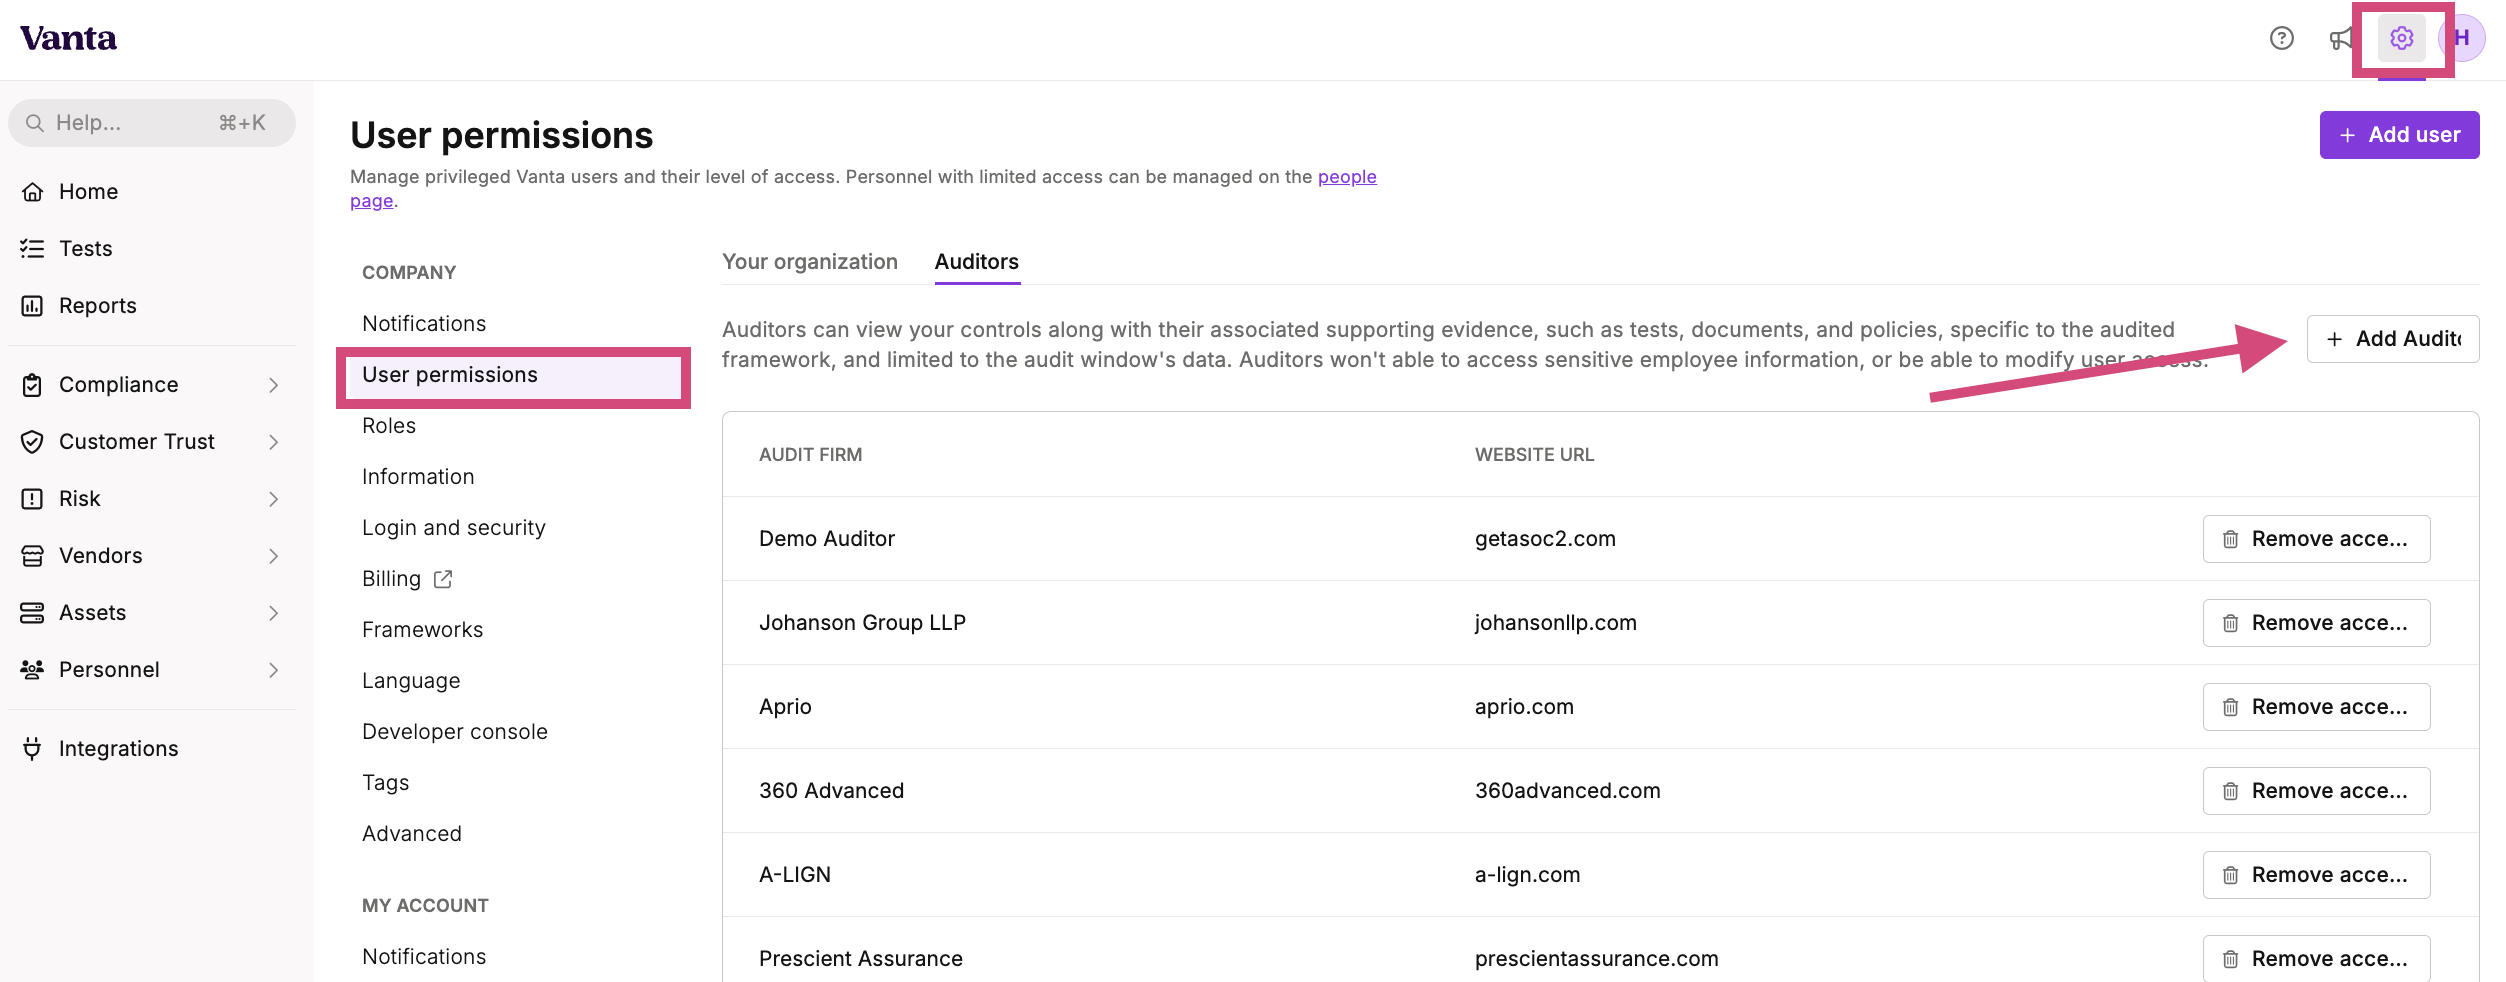Viewport: 2506px width, 982px height.
Task: Expand the Vendors section chevron
Action: (273, 556)
